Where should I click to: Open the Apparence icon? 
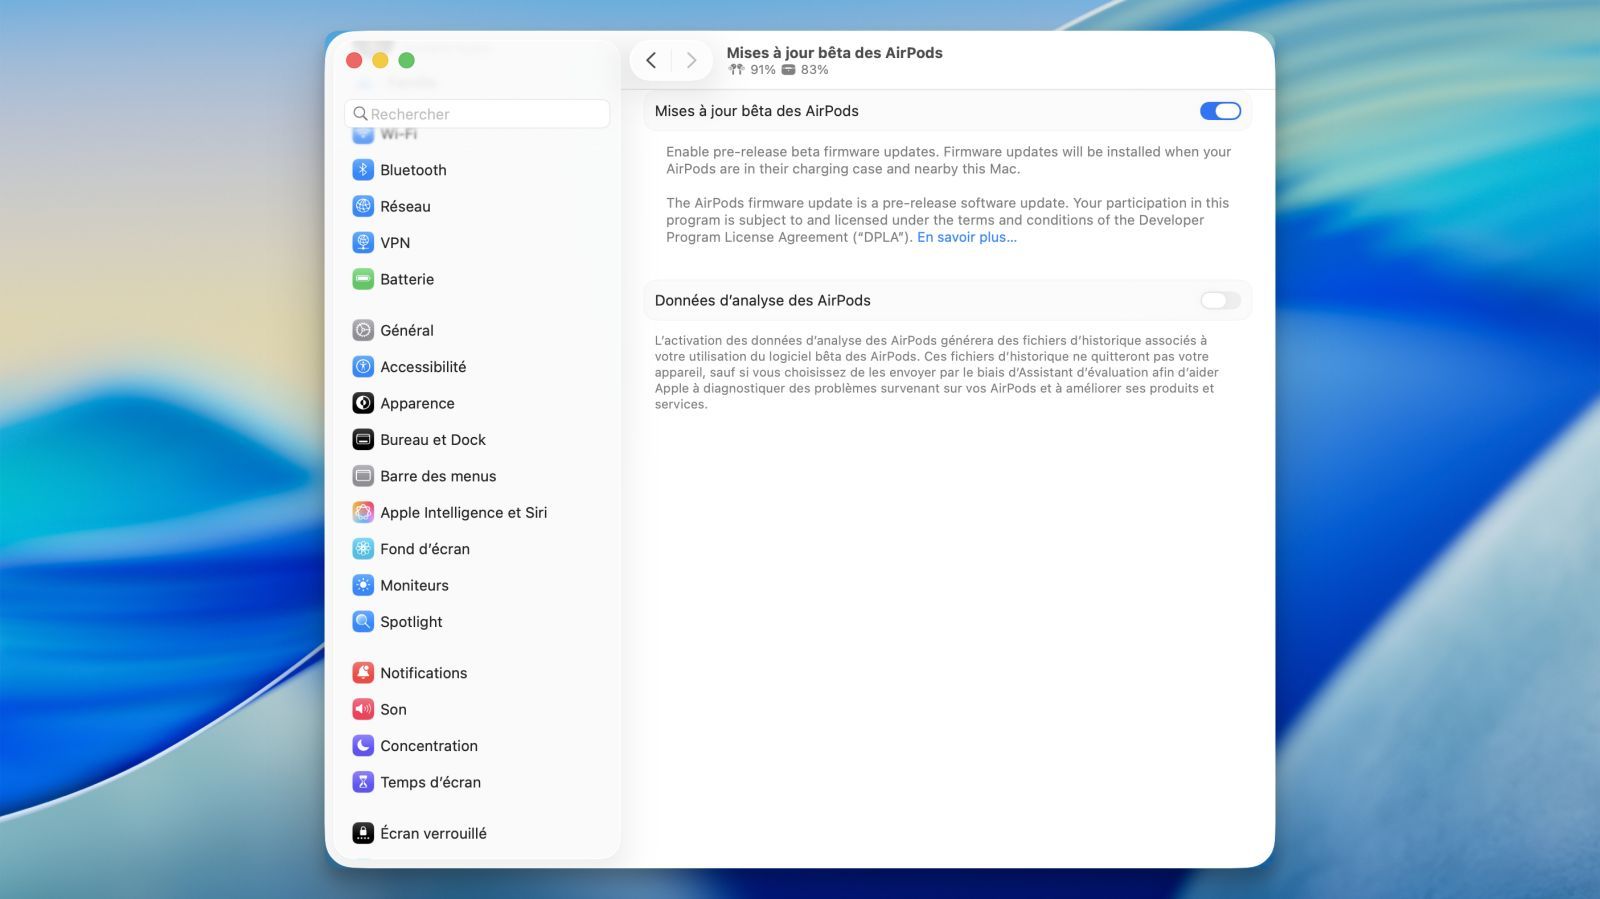[x=363, y=403]
